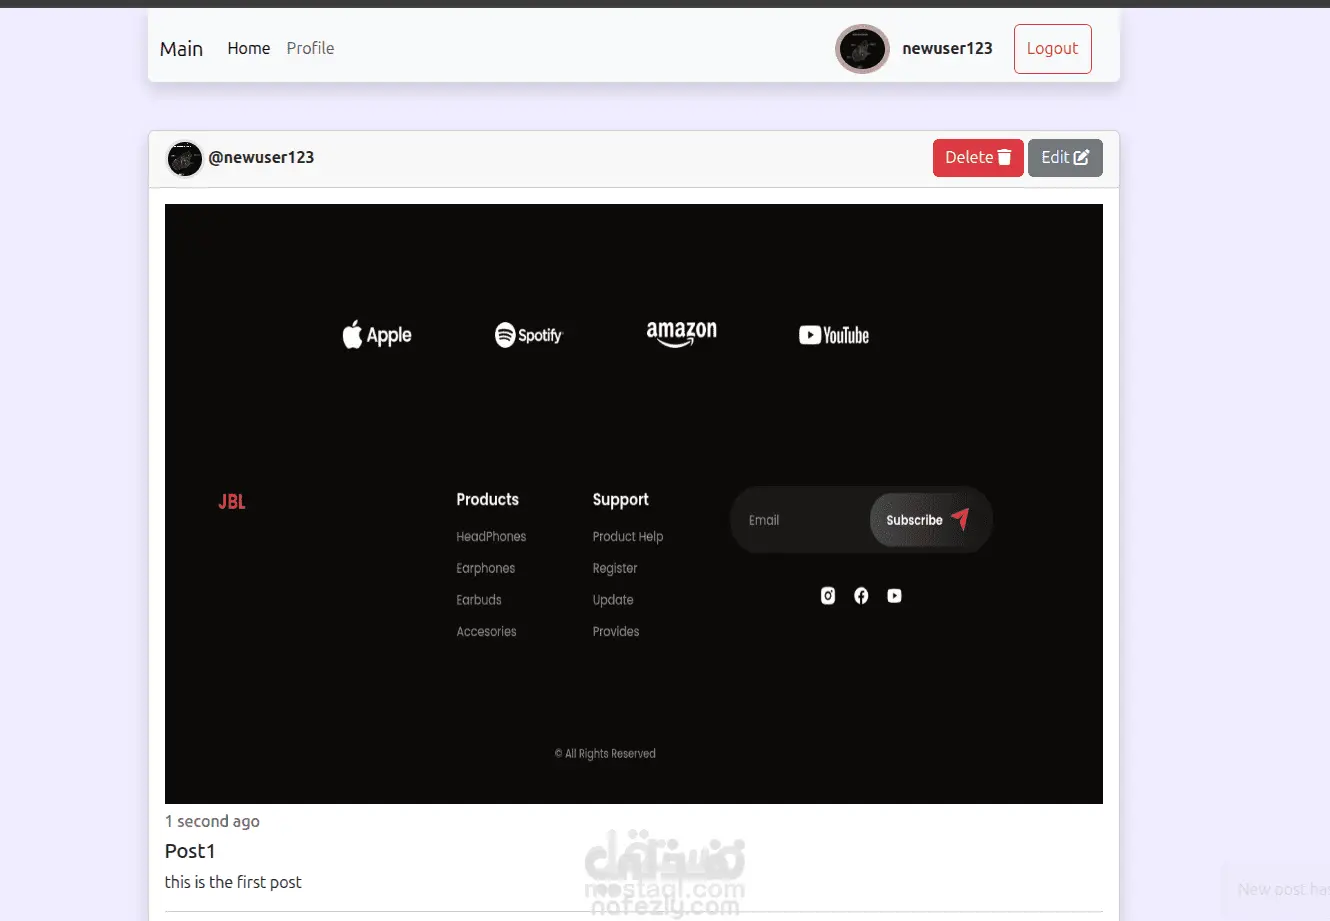Click the Post1 title
Viewport: 1330px width, 921px height.
(x=190, y=851)
